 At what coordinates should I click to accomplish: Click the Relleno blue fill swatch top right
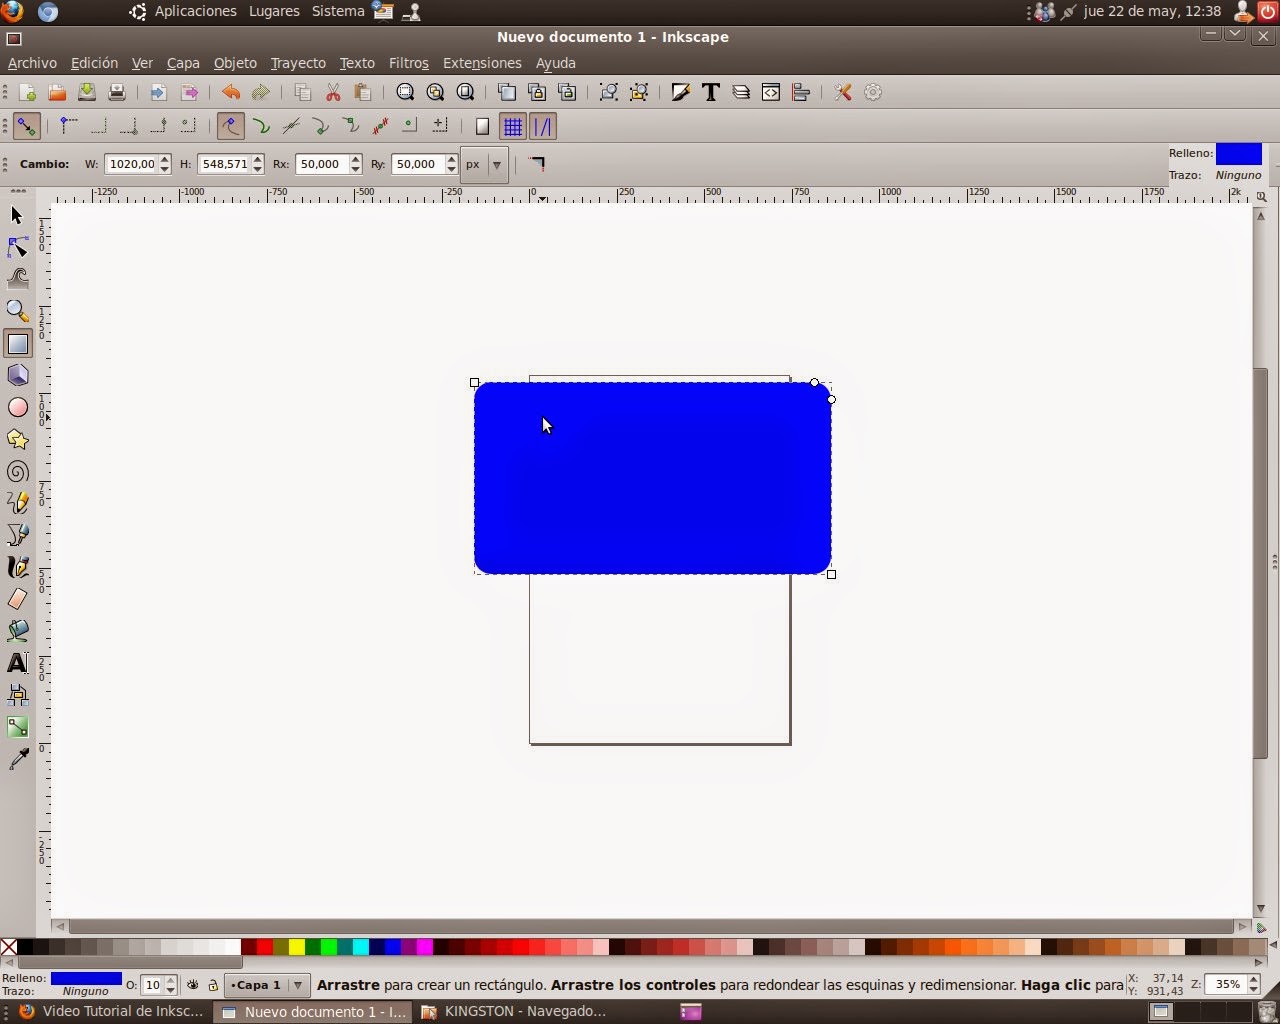(x=1238, y=153)
